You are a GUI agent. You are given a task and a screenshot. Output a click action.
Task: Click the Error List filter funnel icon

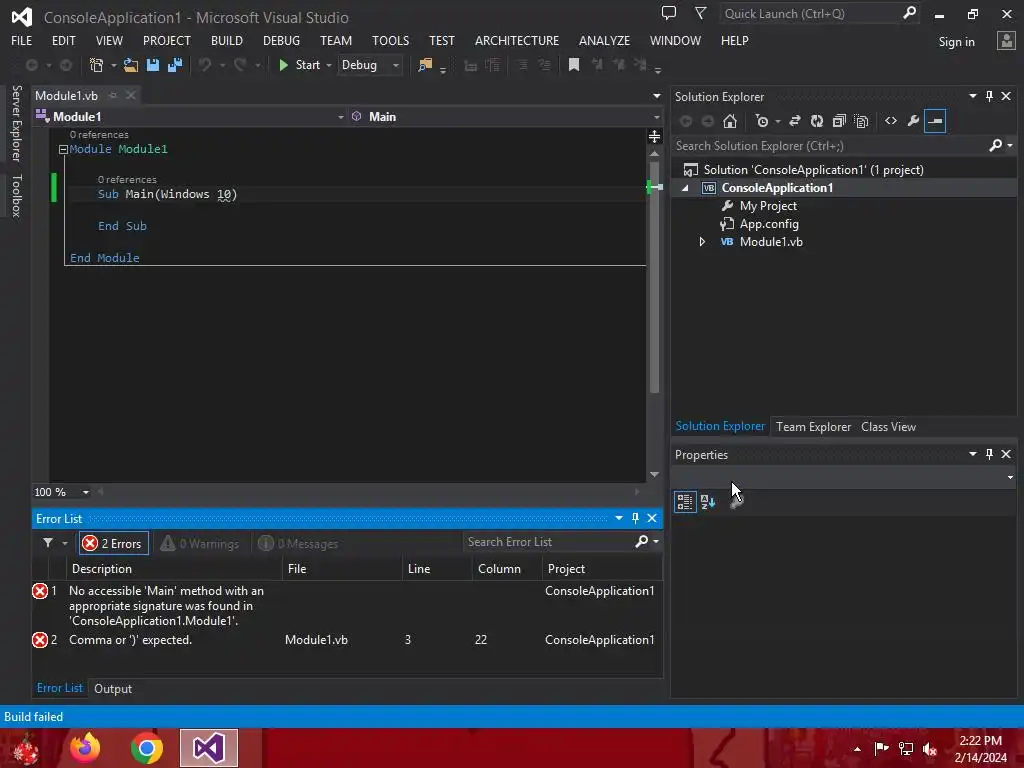tap(48, 543)
